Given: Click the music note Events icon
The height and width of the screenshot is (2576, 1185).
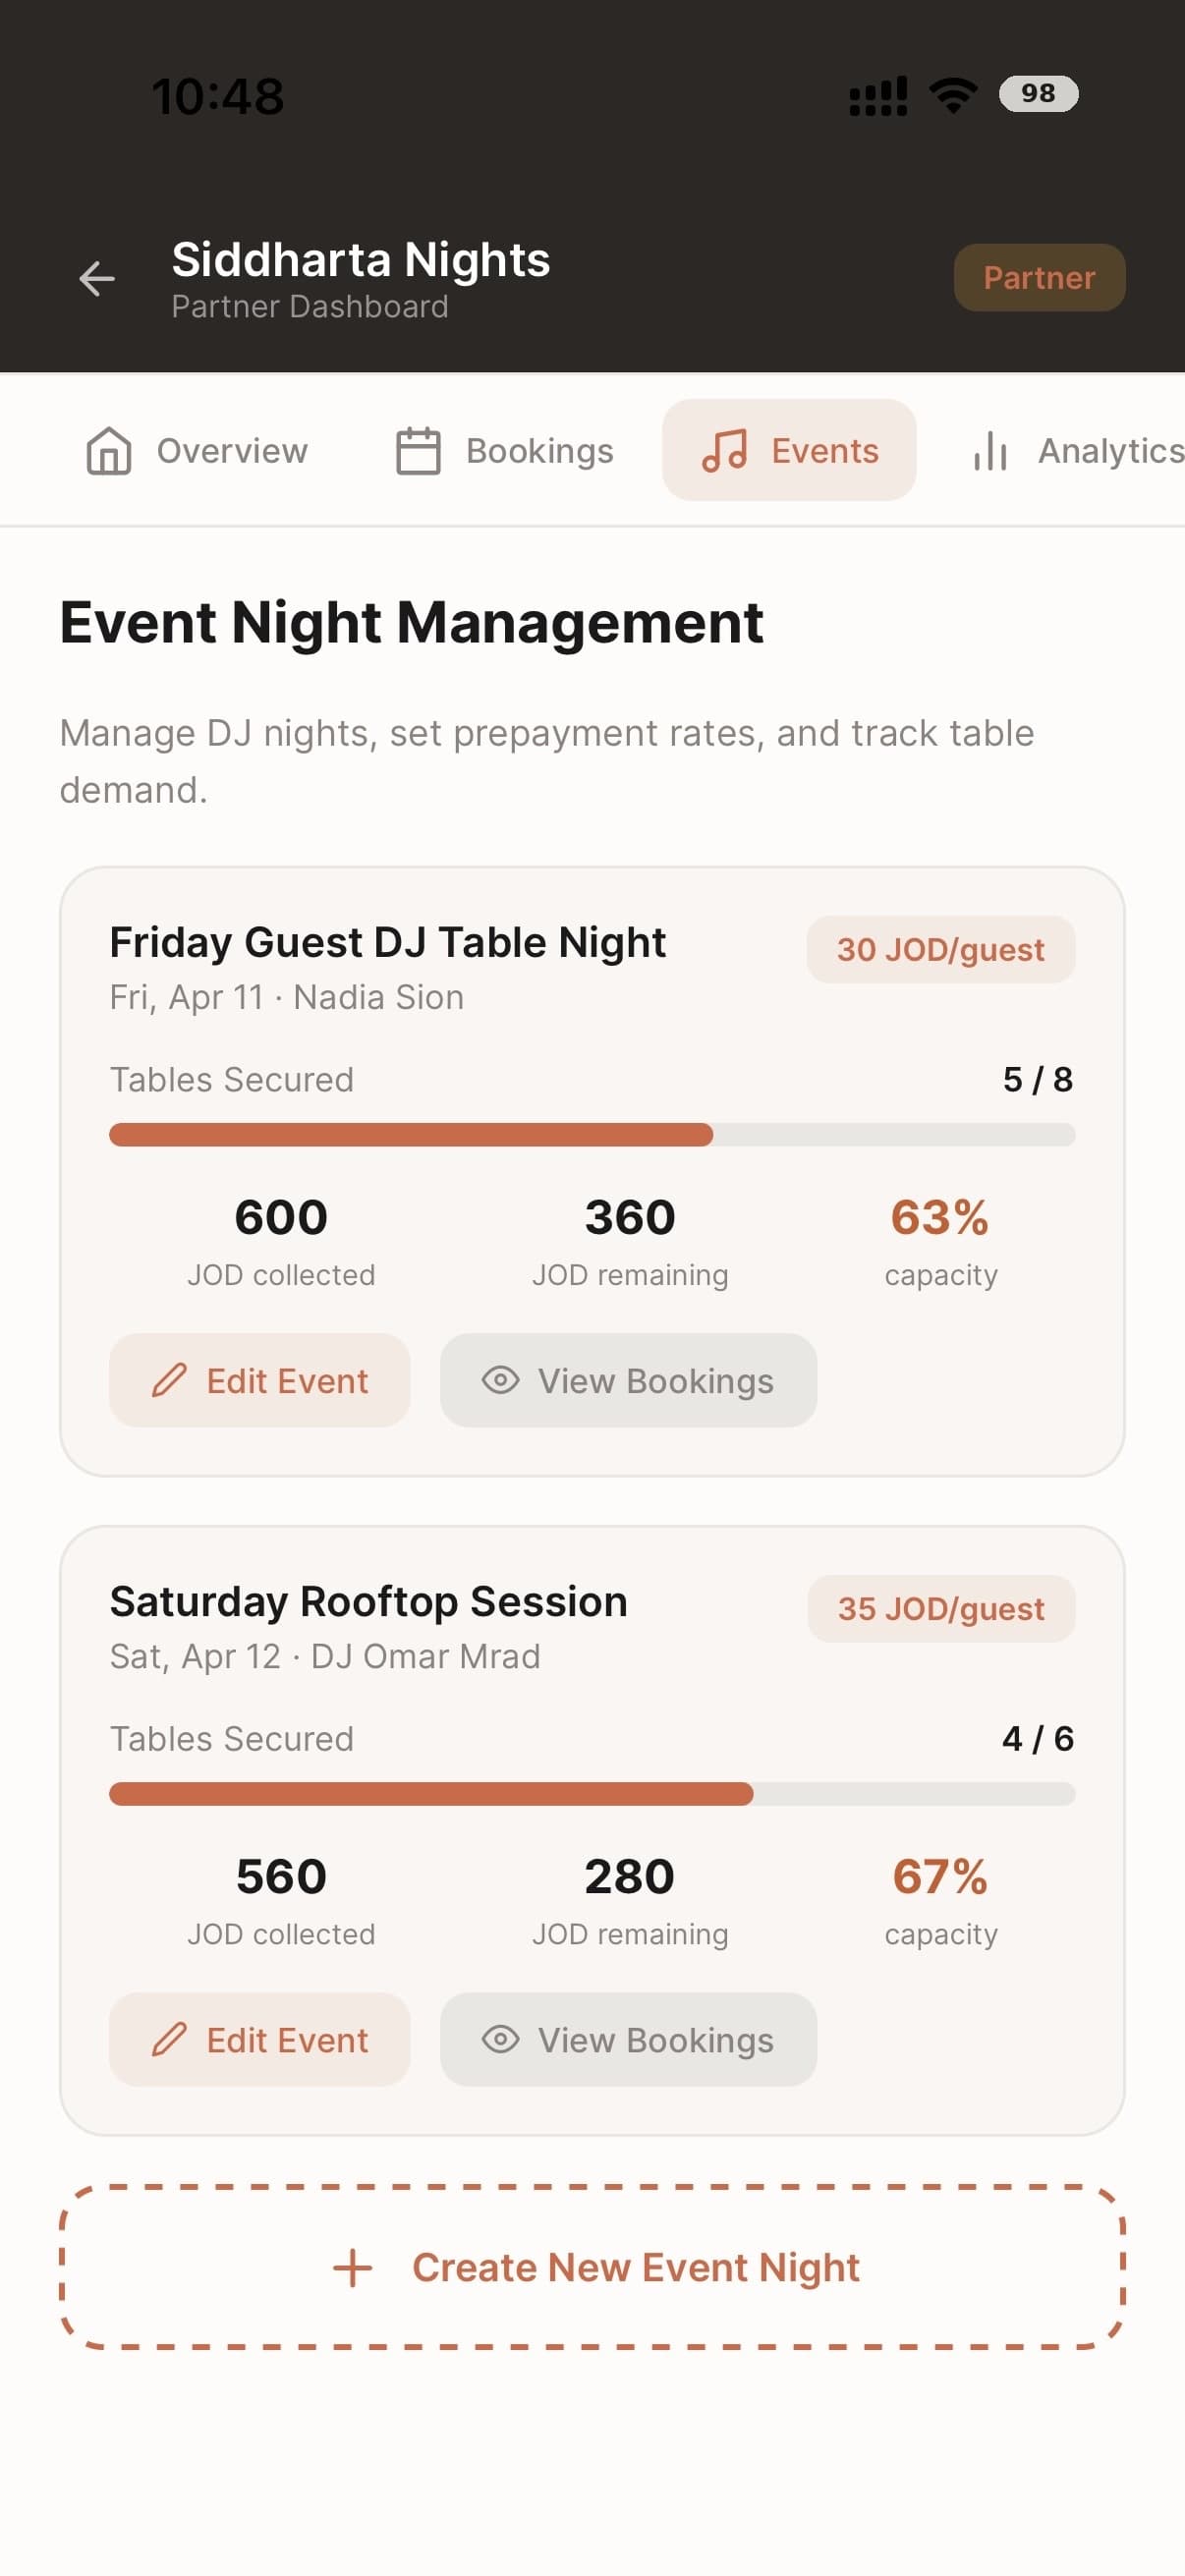Looking at the screenshot, I should pyautogui.click(x=724, y=451).
